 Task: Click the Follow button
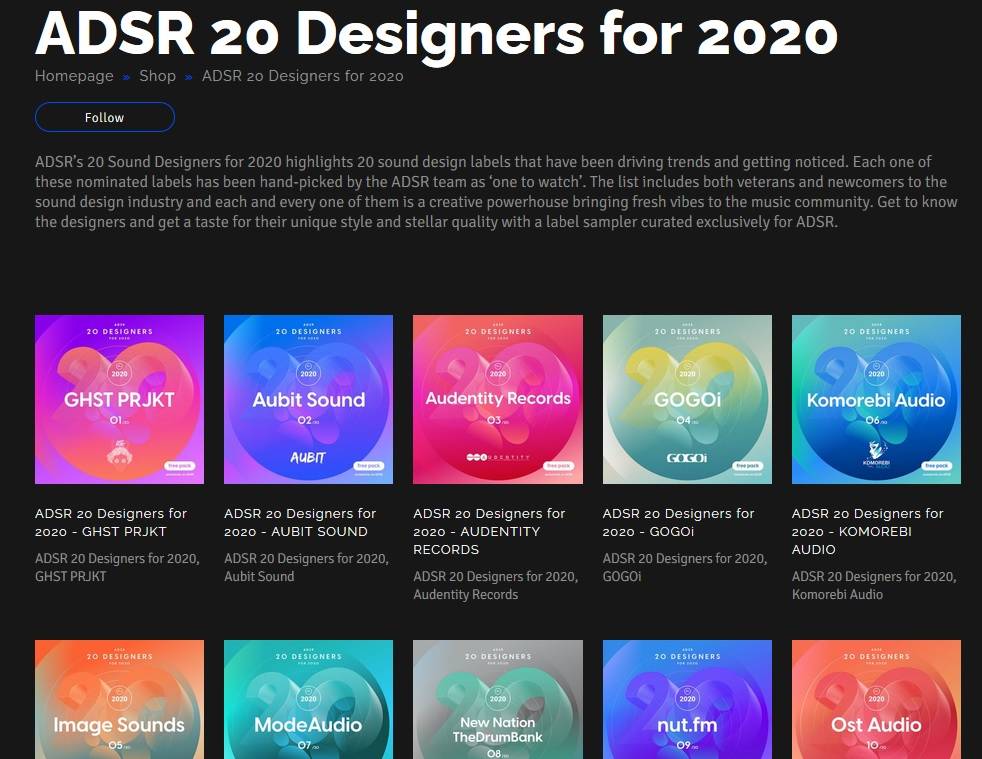point(104,117)
